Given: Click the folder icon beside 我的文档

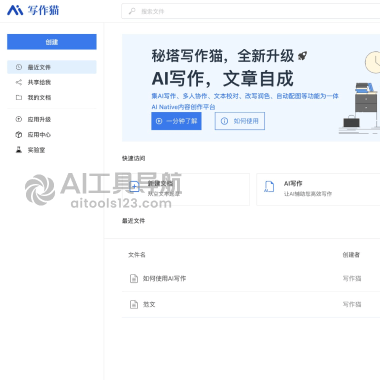Looking at the screenshot, I should click(19, 97).
